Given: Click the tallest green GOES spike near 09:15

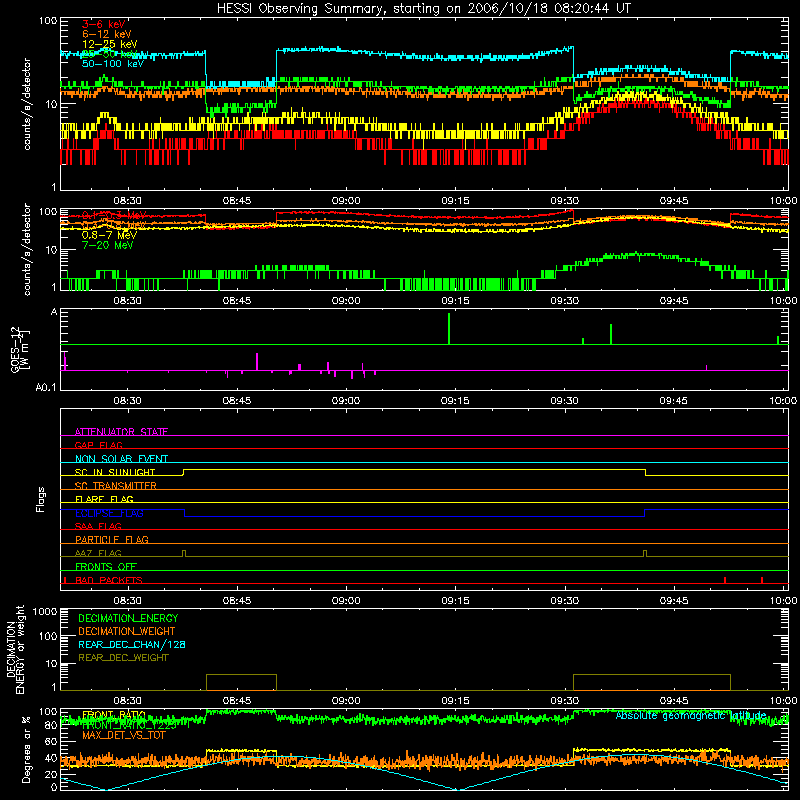Looking at the screenshot, I should pos(449,329).
